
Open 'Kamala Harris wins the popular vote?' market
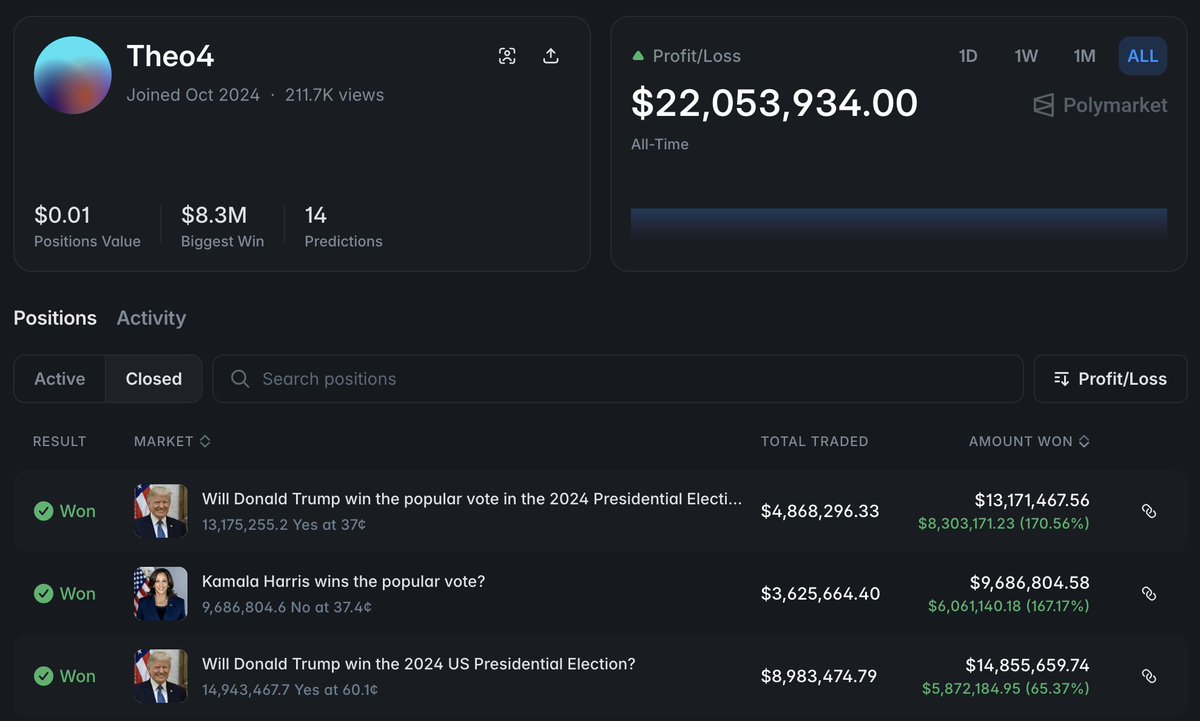point(343,581)
